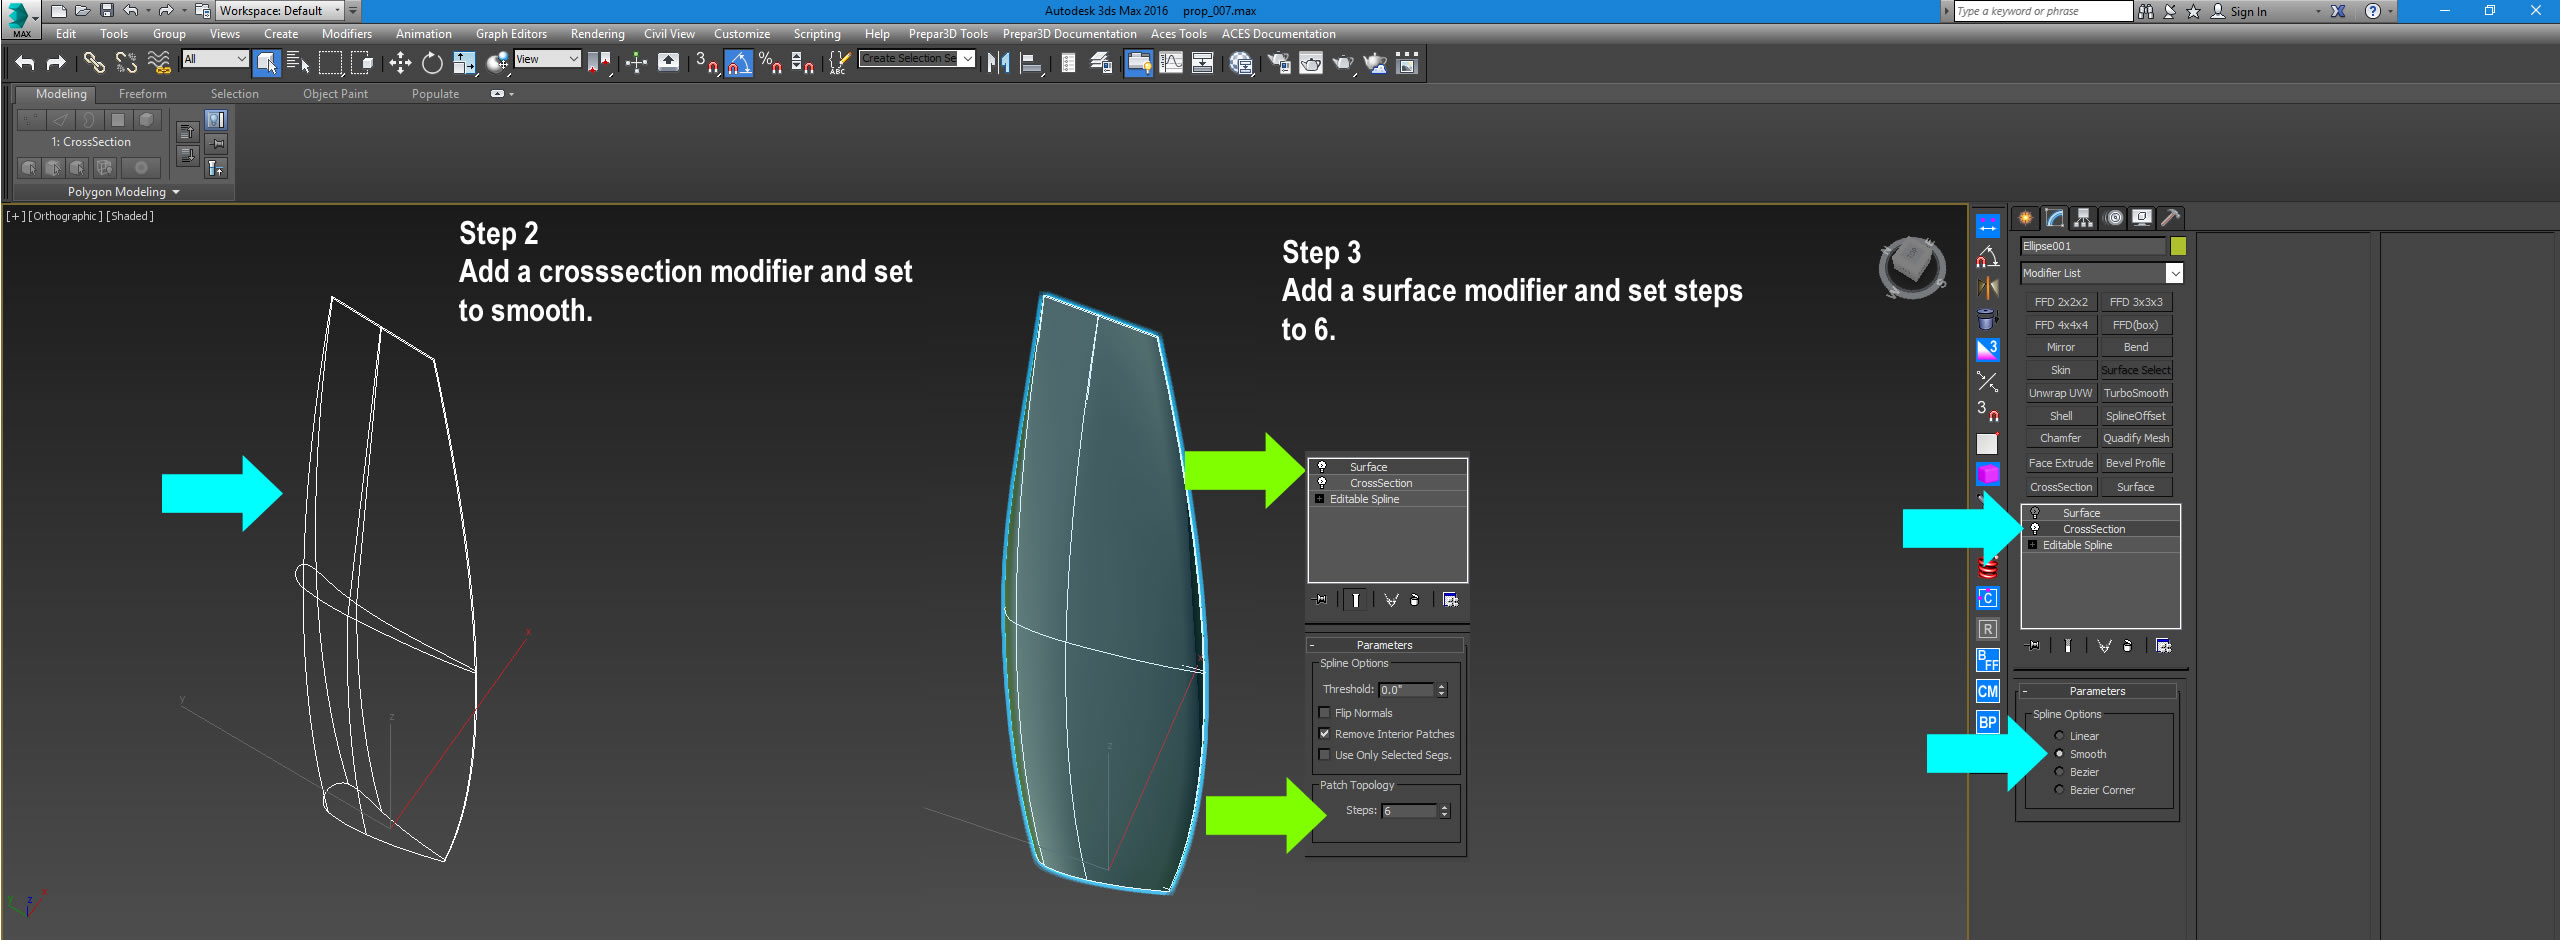Switch to the Freeform ribbon tab
This screenshot has height=940, width=2560.
142,93
